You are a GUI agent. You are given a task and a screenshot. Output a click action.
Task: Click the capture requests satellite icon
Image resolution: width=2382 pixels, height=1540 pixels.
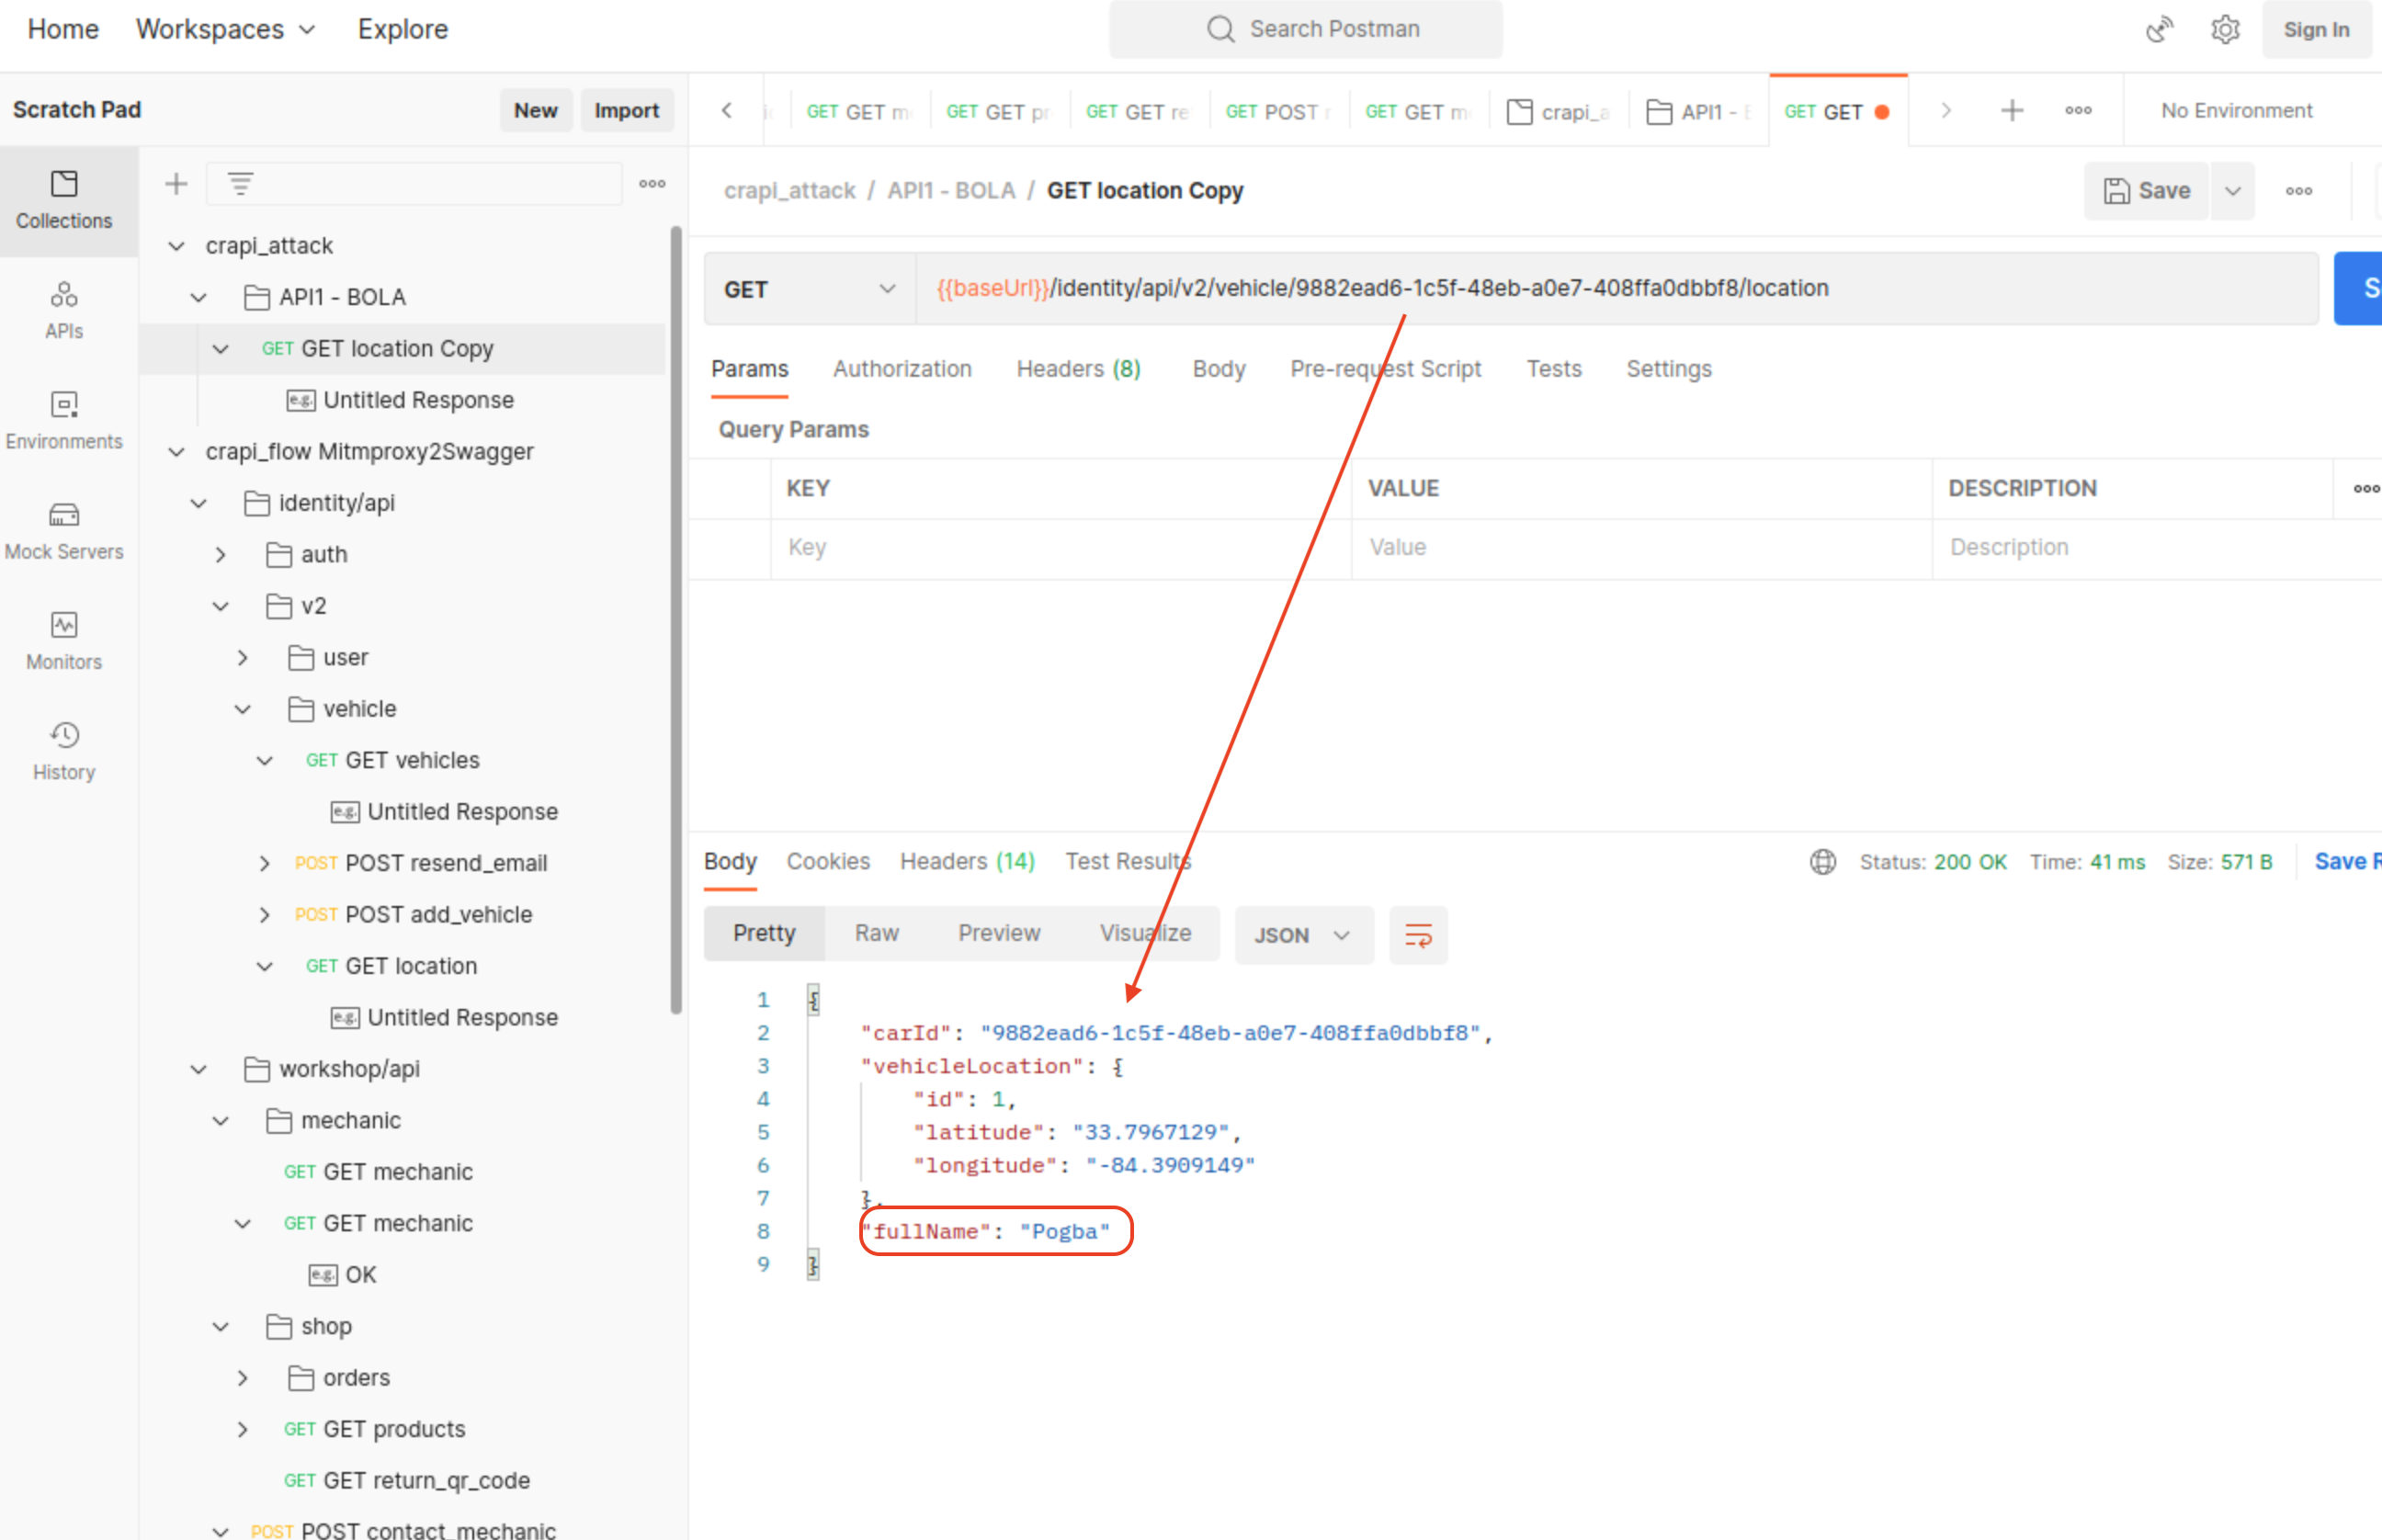[2159, 29]
